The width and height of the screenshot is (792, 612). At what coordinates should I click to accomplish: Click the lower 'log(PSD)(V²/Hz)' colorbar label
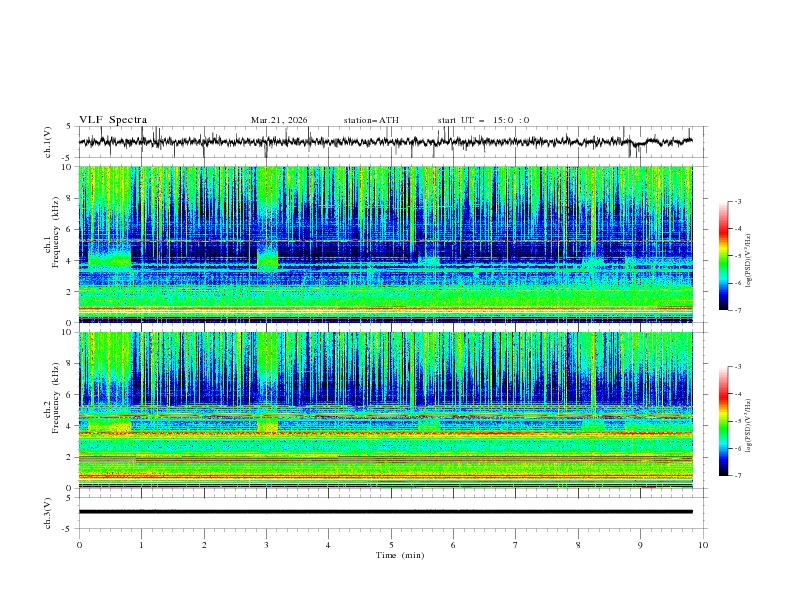click(748, 426)
